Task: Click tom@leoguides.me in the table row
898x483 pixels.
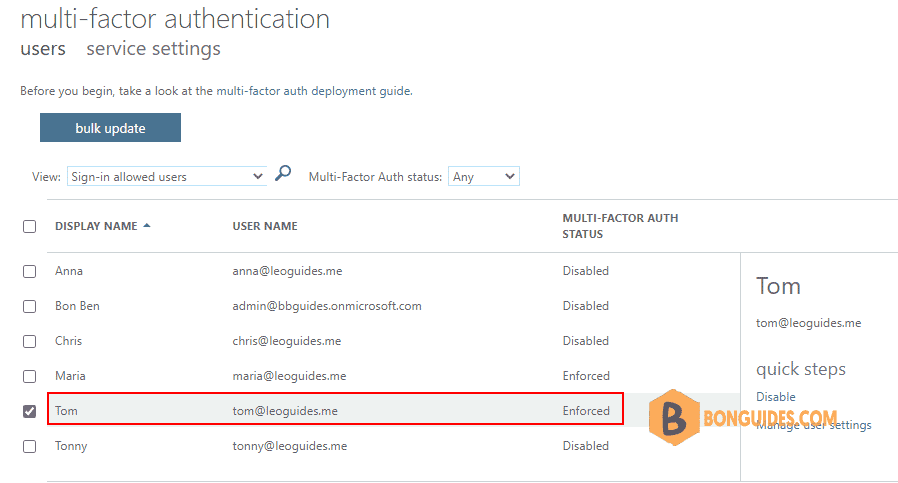Action: [x=285, y=410]
